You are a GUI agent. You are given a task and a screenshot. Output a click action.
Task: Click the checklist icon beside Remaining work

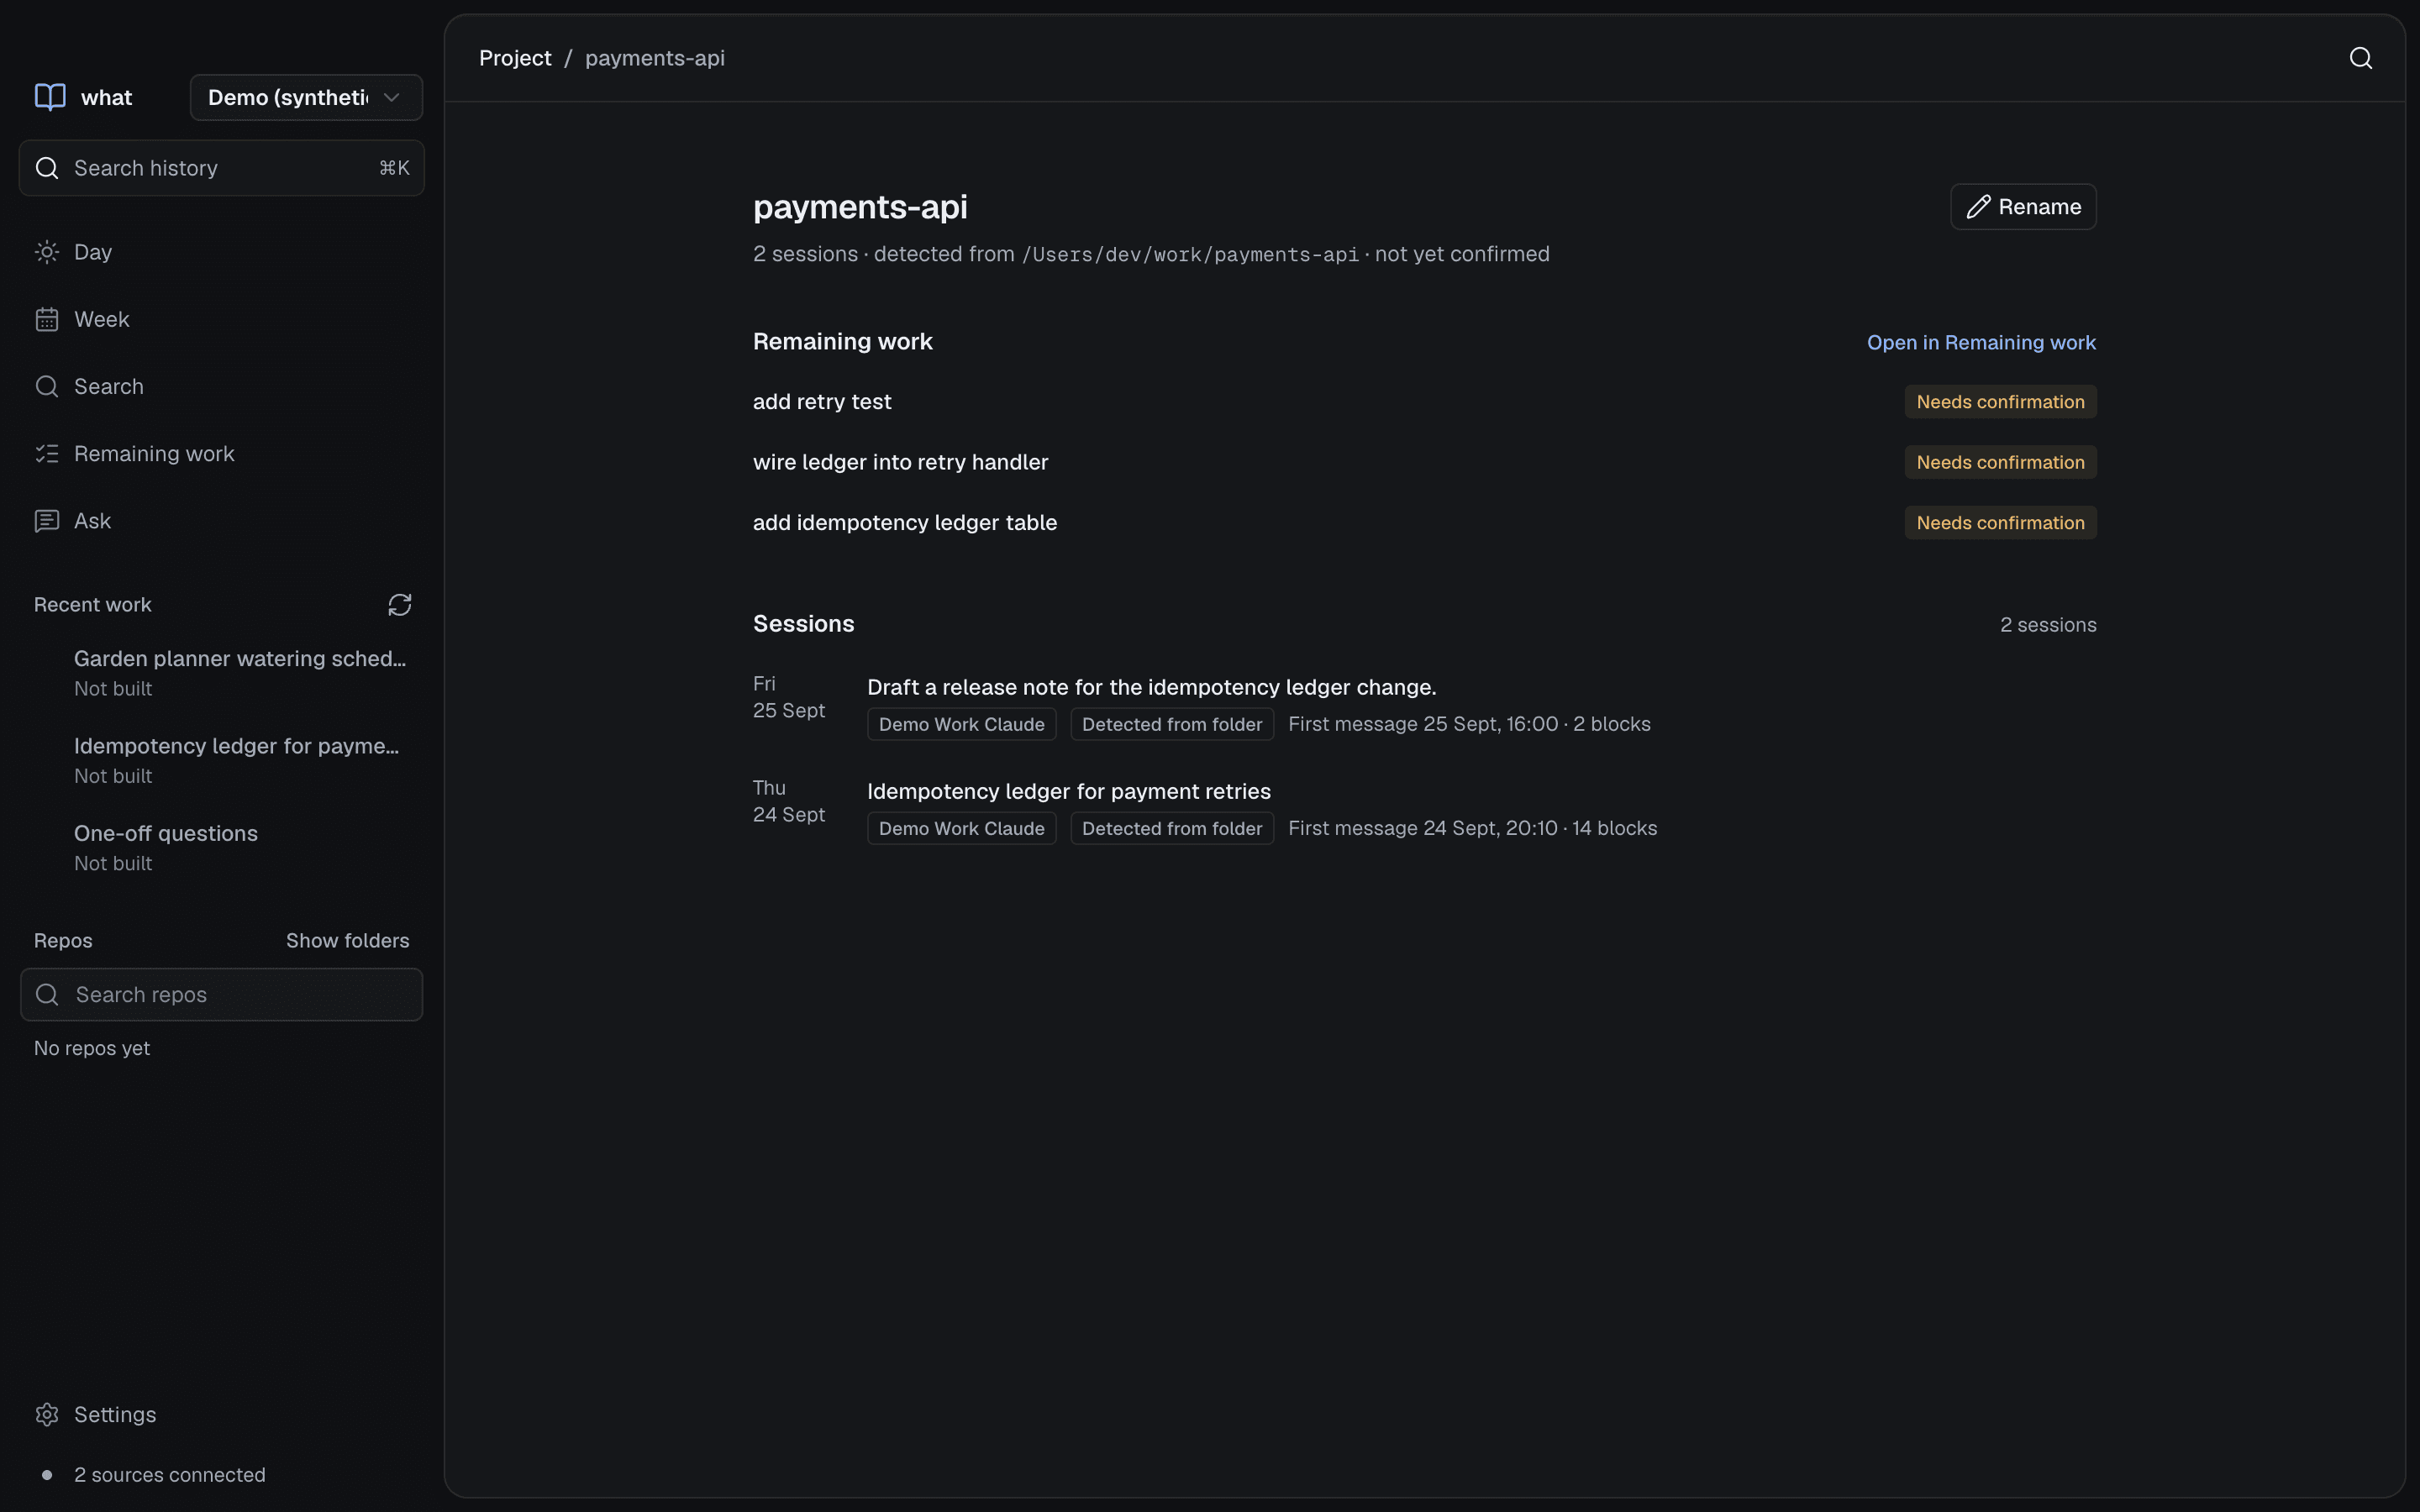(x=47, y=454)
